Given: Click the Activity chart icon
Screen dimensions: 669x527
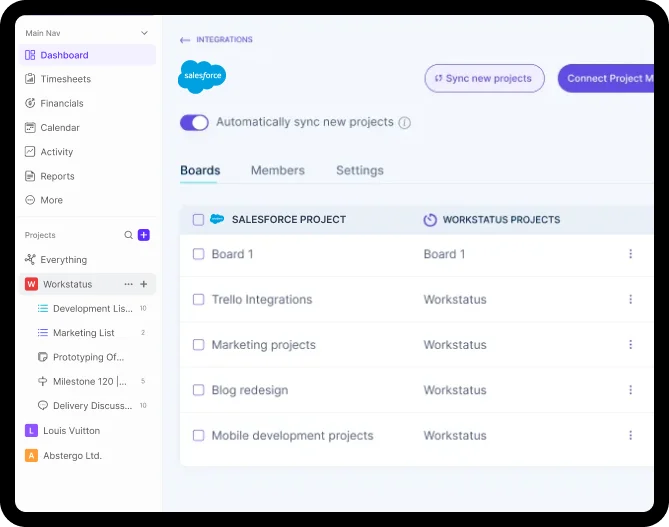Looking at the screenshot, I should tap(30, 152).
